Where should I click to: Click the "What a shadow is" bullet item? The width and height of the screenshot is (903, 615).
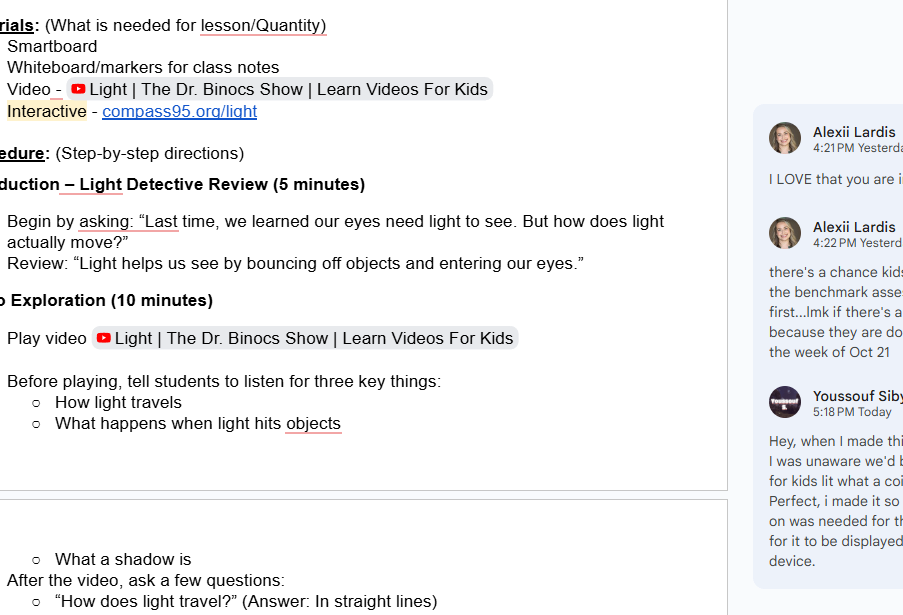coord(123,559)
